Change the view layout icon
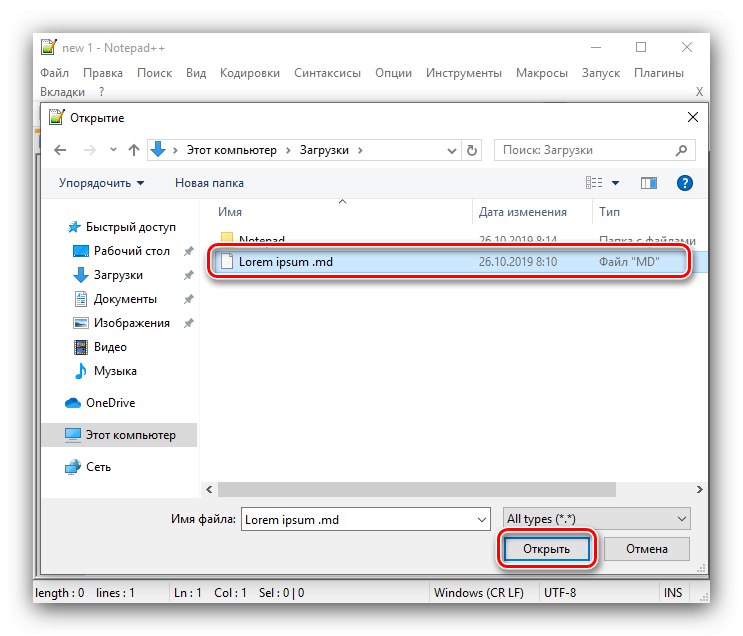This screenshot has height=636, width=743. pyautogui.click(x=594, y=182)
